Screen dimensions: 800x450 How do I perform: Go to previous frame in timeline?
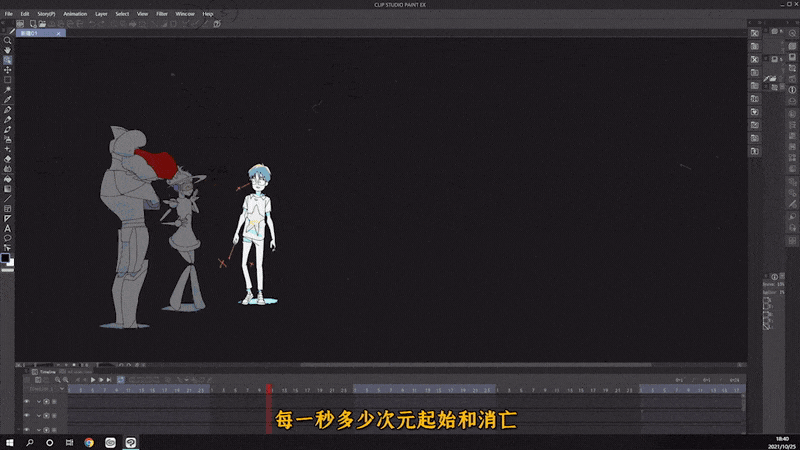[85, 380]
